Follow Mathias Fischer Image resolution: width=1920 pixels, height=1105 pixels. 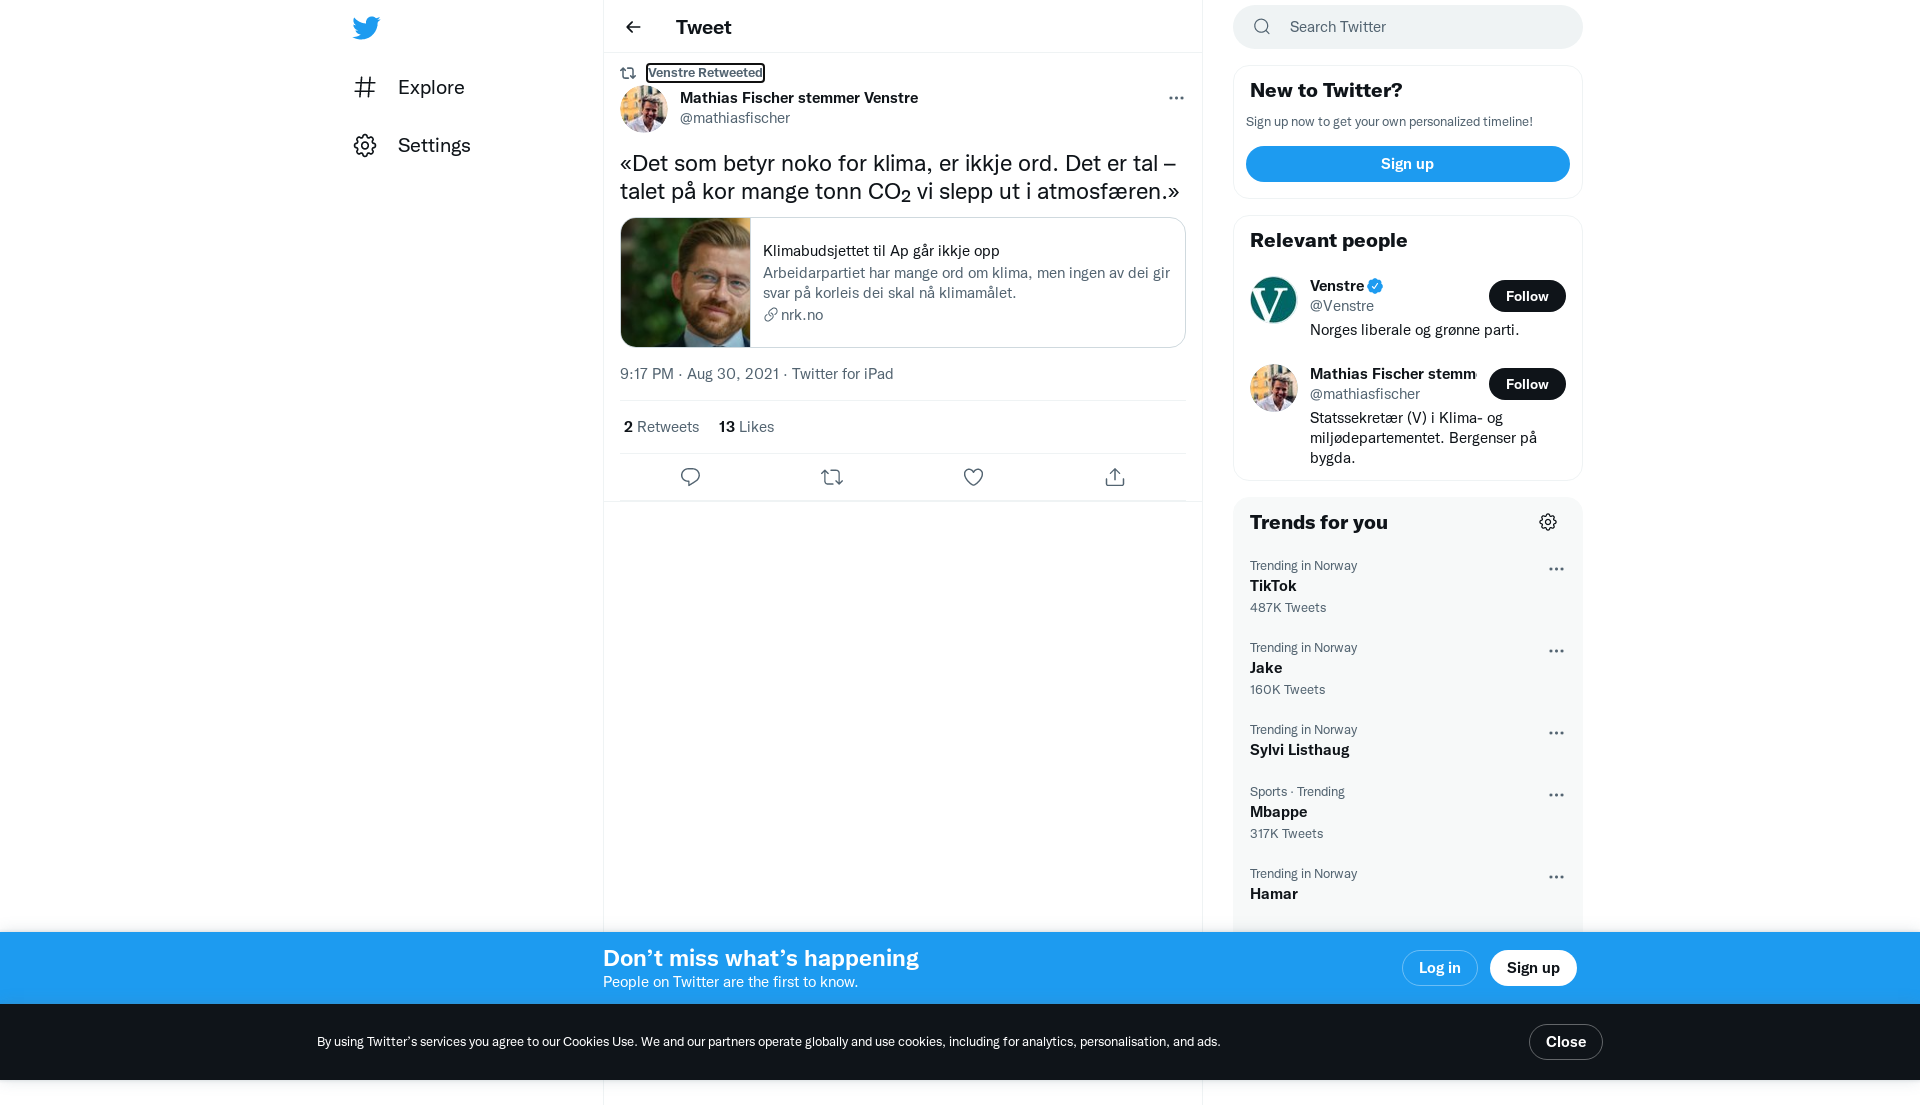tap(1527, 384)
